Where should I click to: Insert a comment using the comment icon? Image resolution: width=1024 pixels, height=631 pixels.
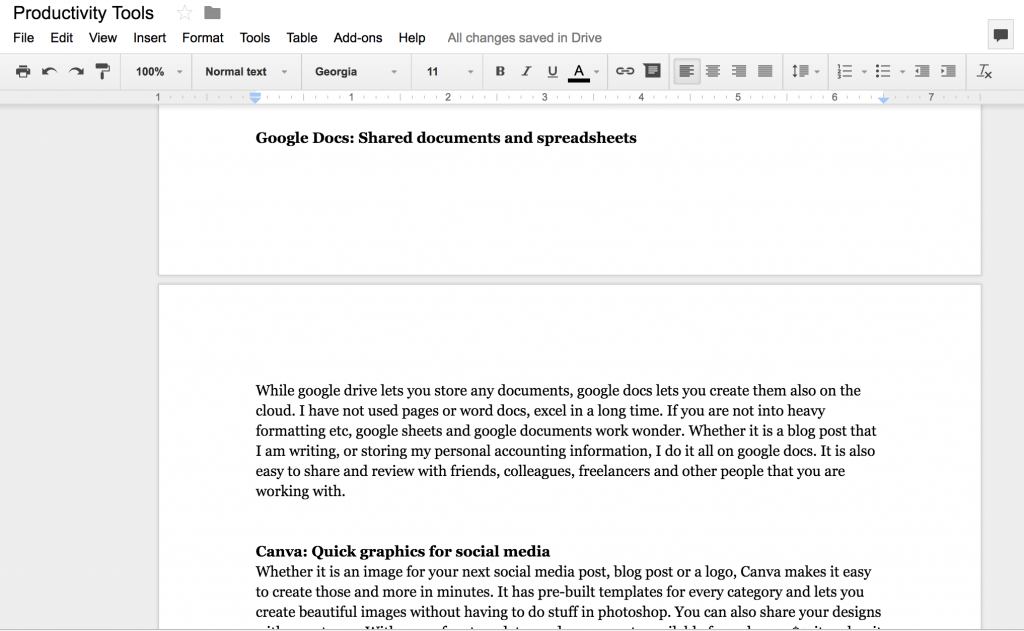point(652,71)
